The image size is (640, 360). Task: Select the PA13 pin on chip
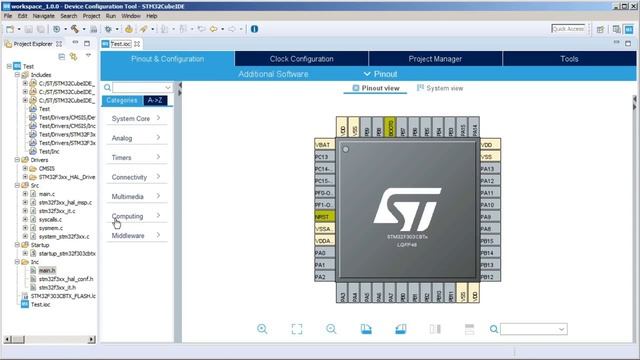coord(490,169)
